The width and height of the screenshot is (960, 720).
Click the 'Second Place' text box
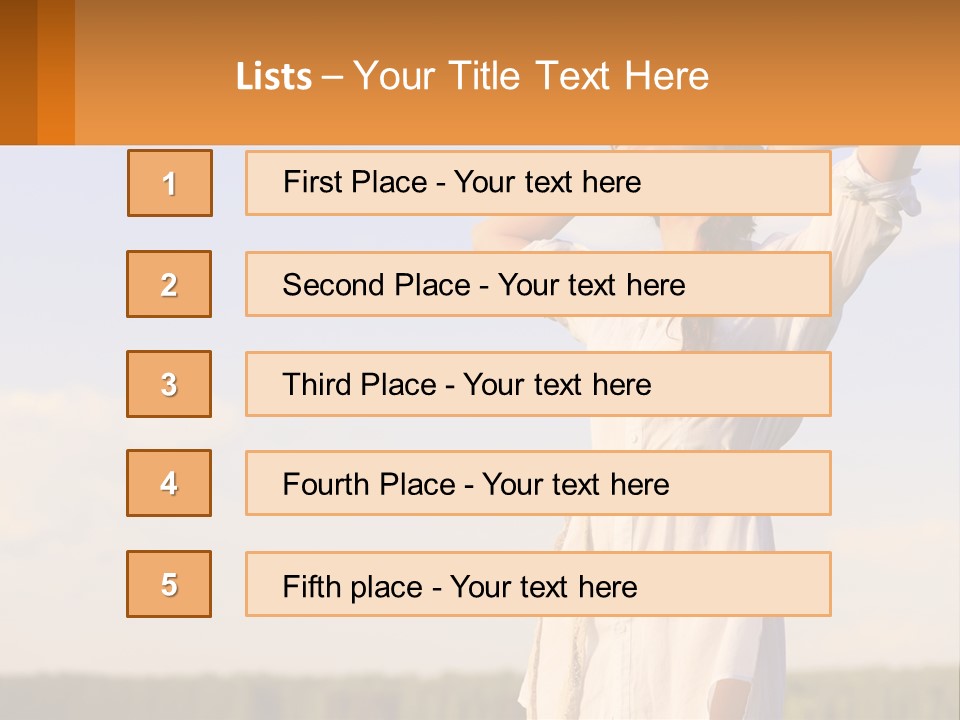coord(538,284)
